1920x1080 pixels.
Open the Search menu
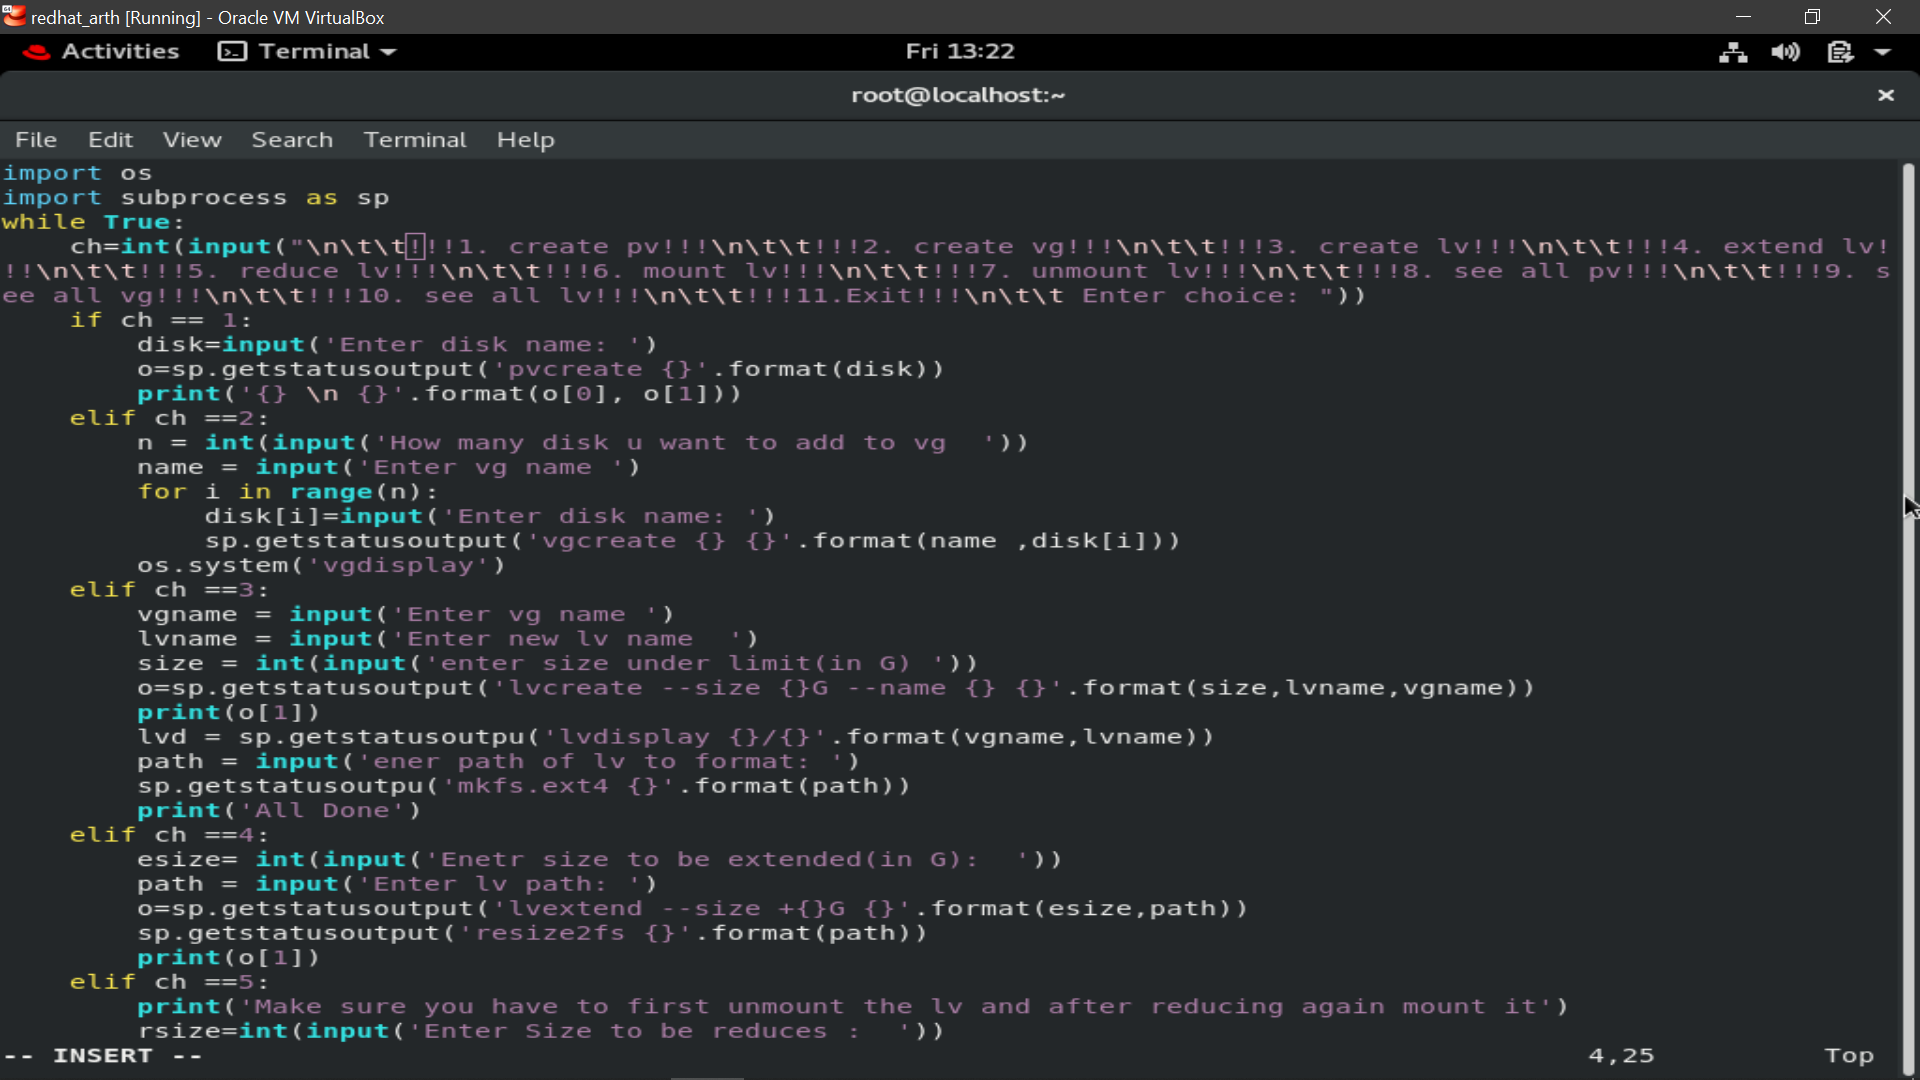pyautogui.click(x=292, y=140)
